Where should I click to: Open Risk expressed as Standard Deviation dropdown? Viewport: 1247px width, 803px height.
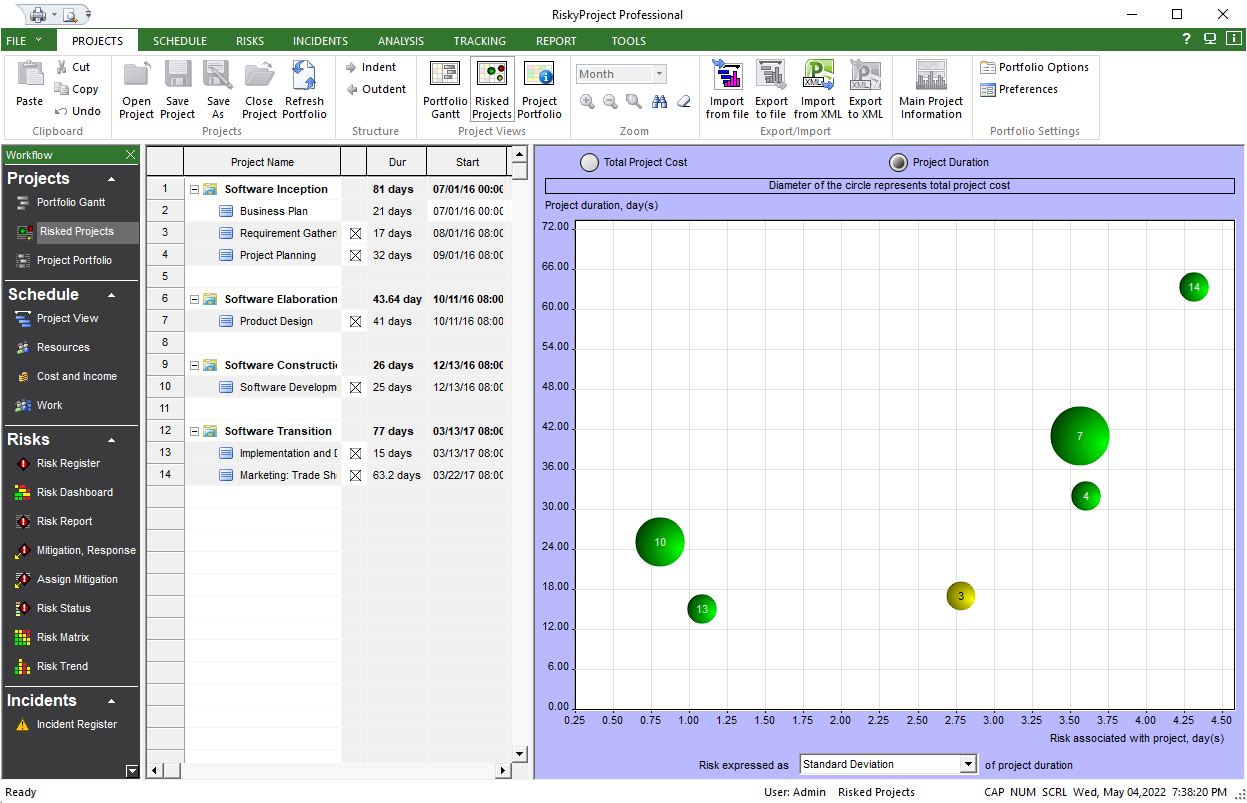tap(967, 764)
